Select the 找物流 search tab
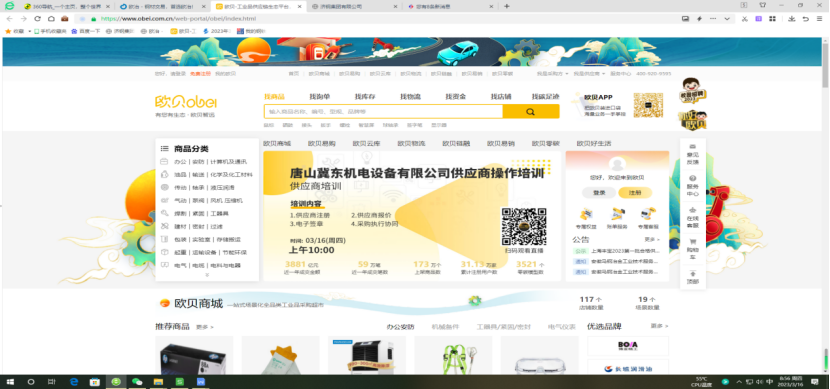Viewport: 830px width, 389px height. click(x=410, y=97)
